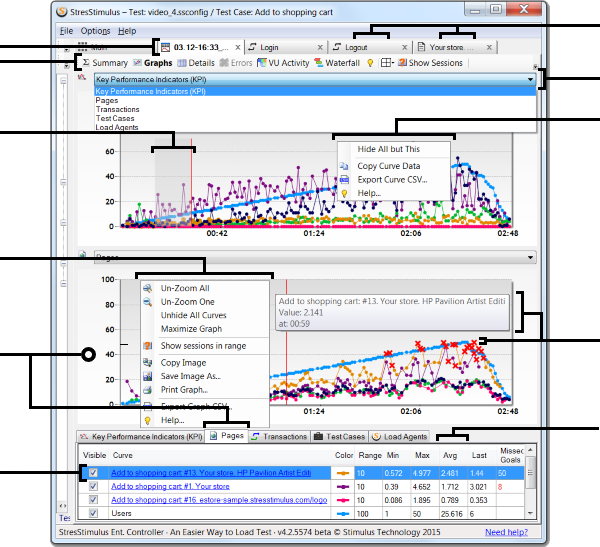The width and height of the screenshot is (600, 547).
Task: Expand the second graph's dropdown arrow
Action: click(530, 257)
